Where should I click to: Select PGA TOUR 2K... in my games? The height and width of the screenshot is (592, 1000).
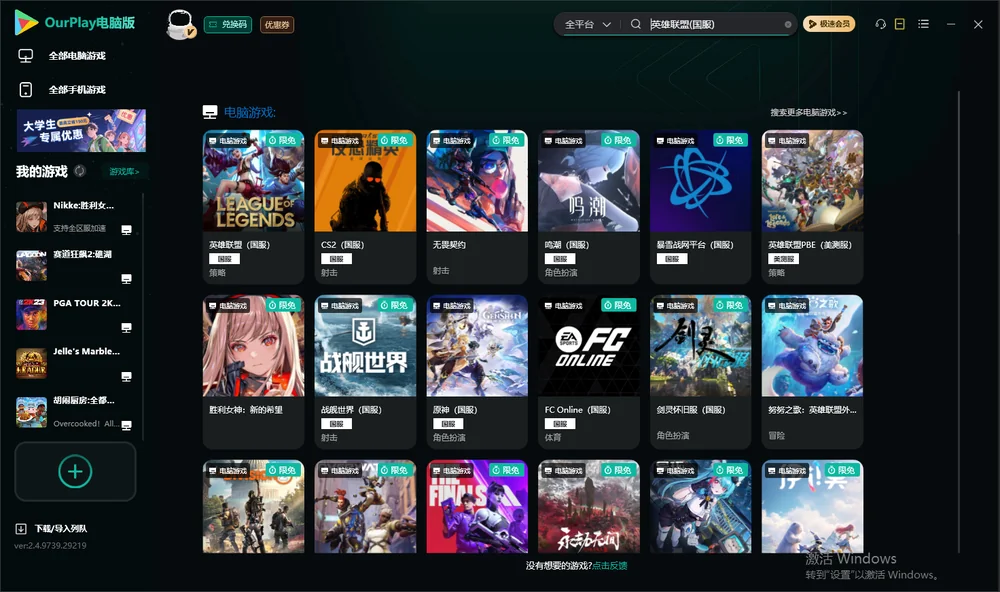pos(75,314)
